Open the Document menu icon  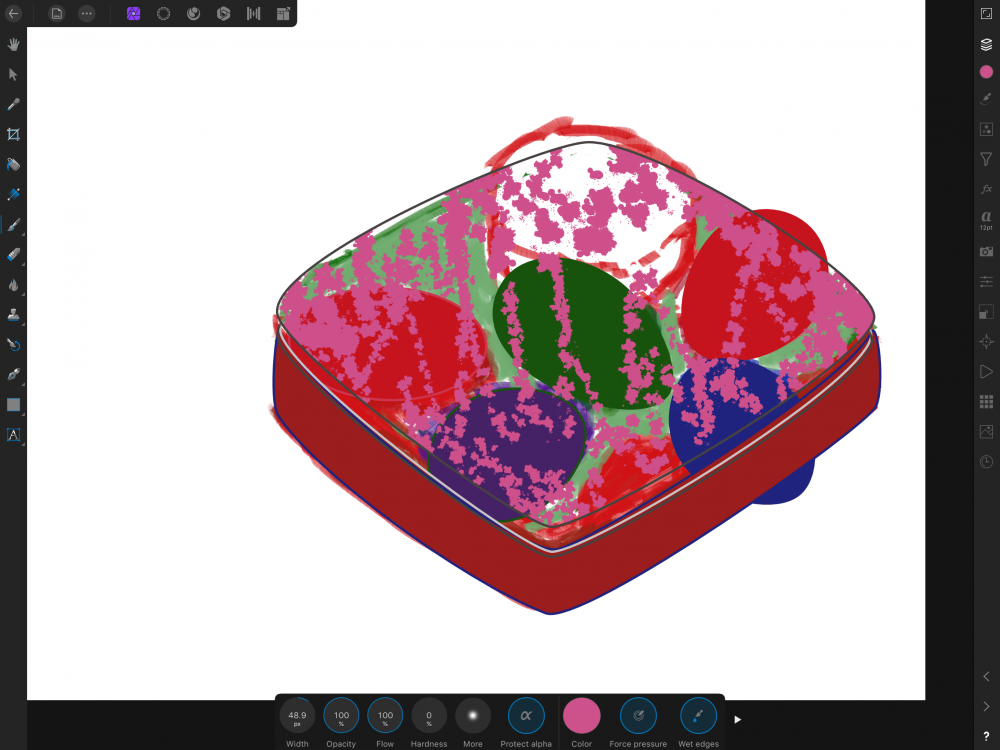point(57,13)
